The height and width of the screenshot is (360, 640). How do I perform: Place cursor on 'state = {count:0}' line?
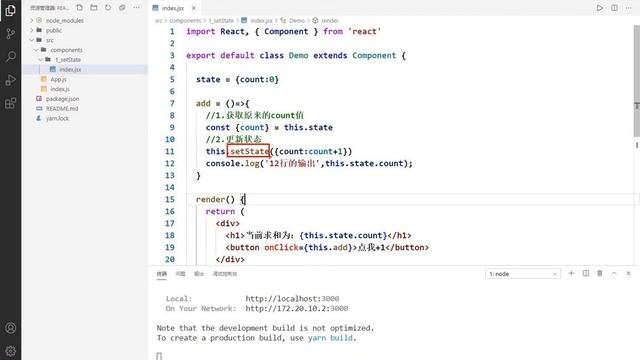pos(237,80)
